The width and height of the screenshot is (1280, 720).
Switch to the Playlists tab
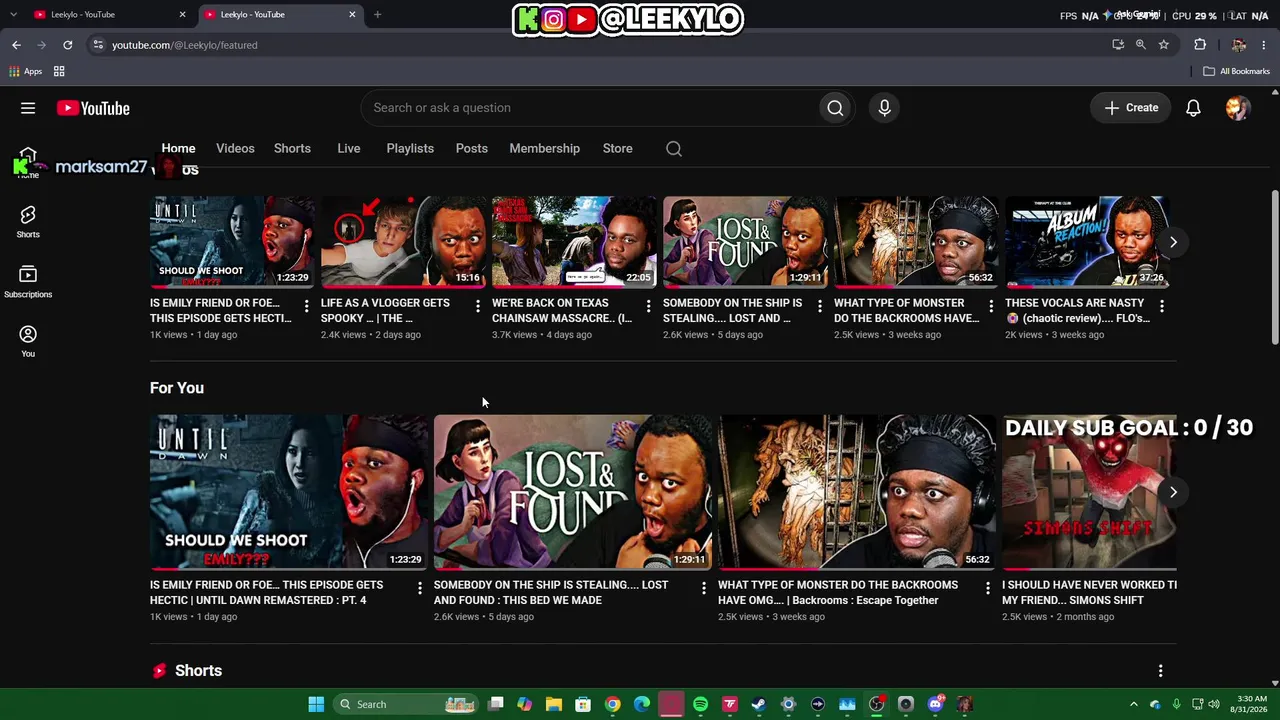pos(410,149)
